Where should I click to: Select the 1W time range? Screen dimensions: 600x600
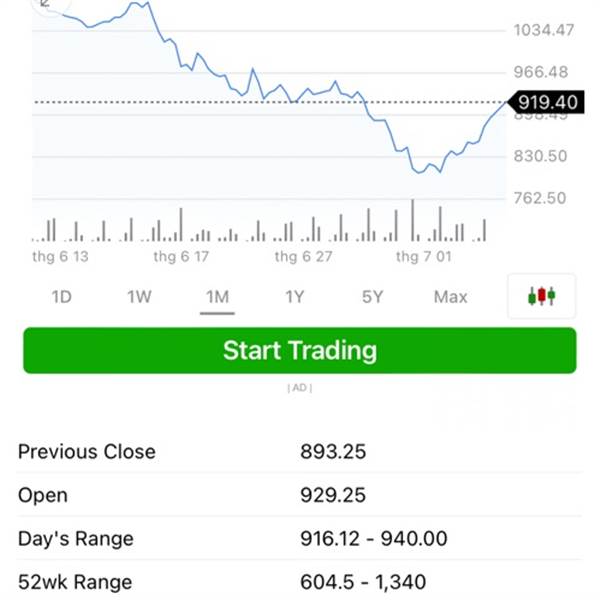tap(139, 297)
